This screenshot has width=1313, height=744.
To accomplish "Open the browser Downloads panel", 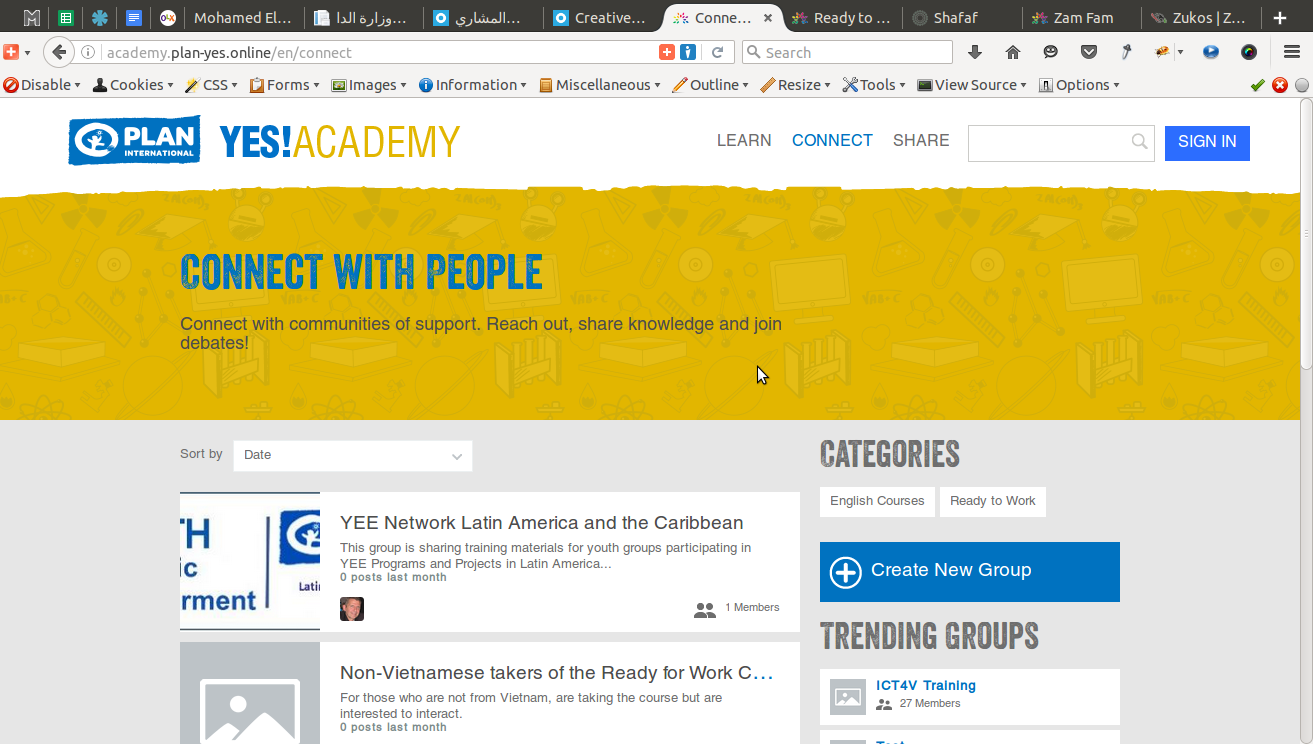I will tap(975, 52).
